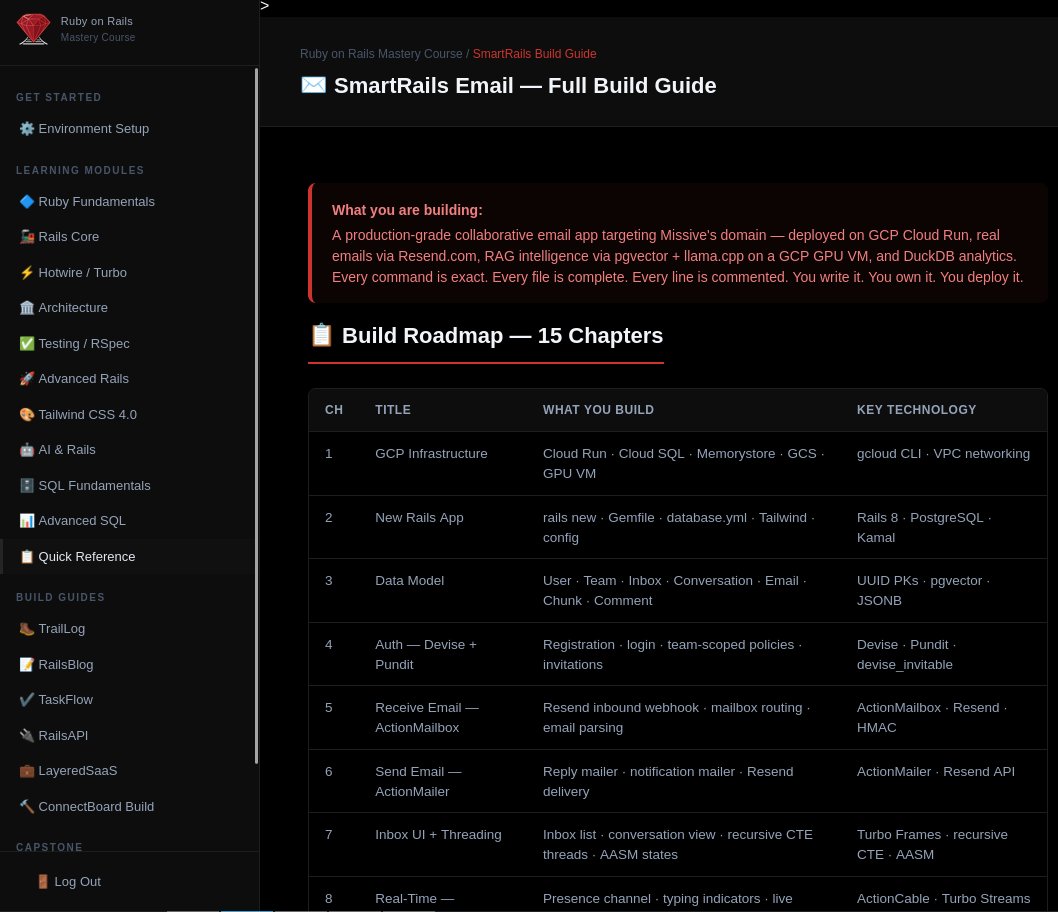The height and width of the screenshot is (912, 1058).
Task: Open the TaskFlow build guide
Action: tap(128, 700)
